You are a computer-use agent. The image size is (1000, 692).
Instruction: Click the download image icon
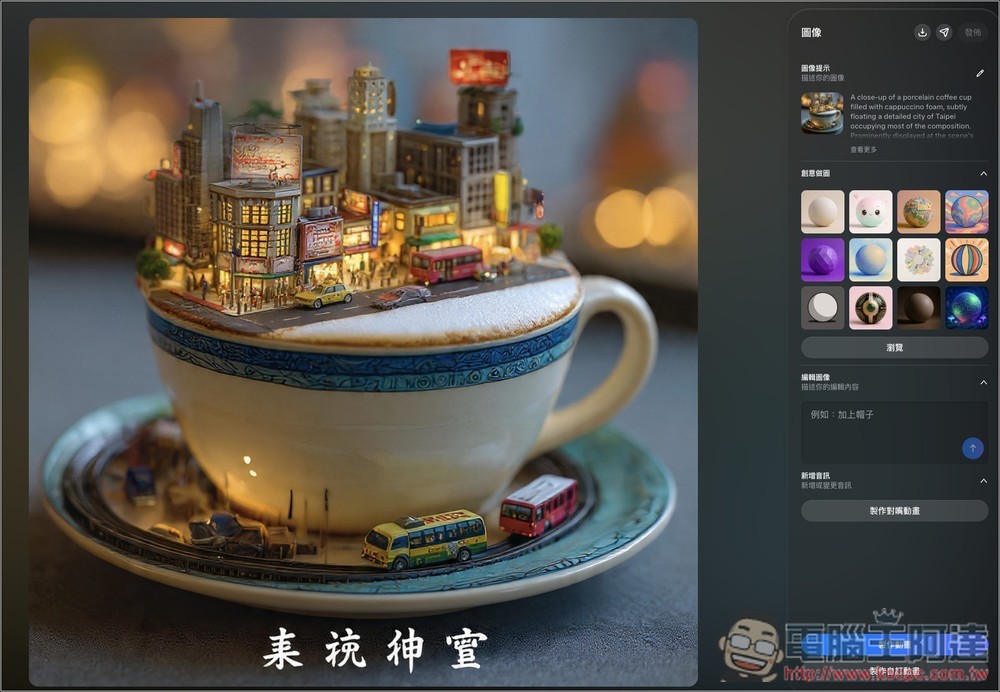922,32
